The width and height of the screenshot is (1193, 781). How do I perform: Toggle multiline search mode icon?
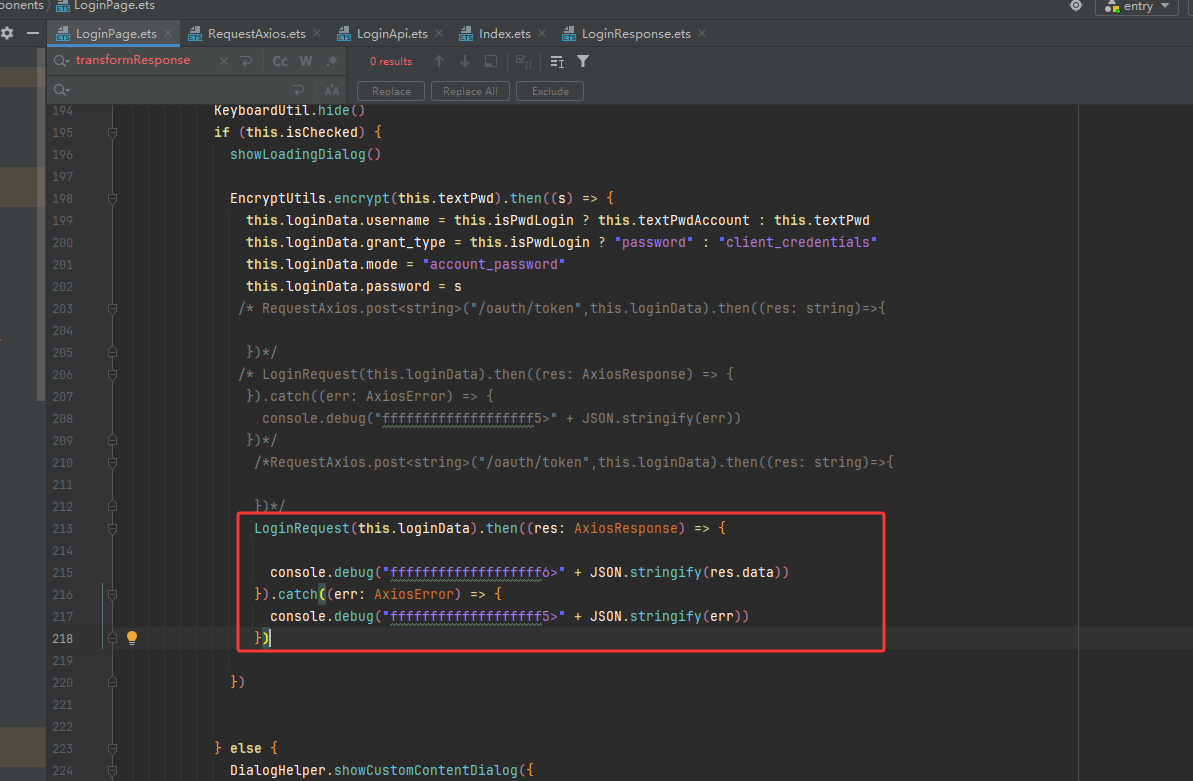557,61
